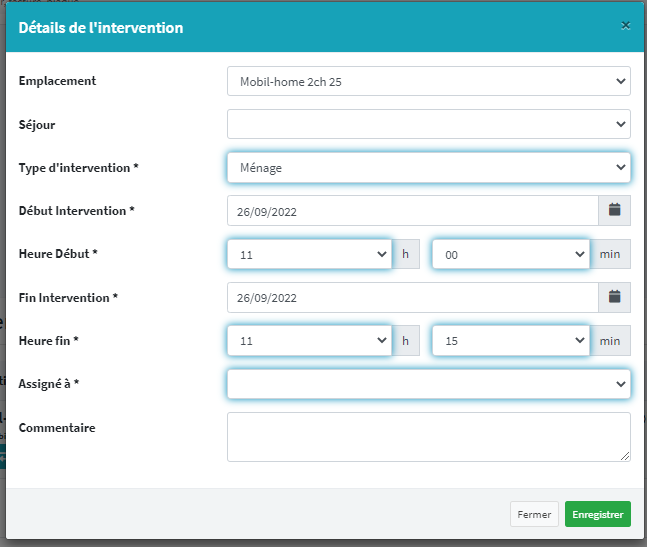The width and height of the screenshot is (647, 547).
Task: Click the Type d'intervention field label
Action: 78,168
